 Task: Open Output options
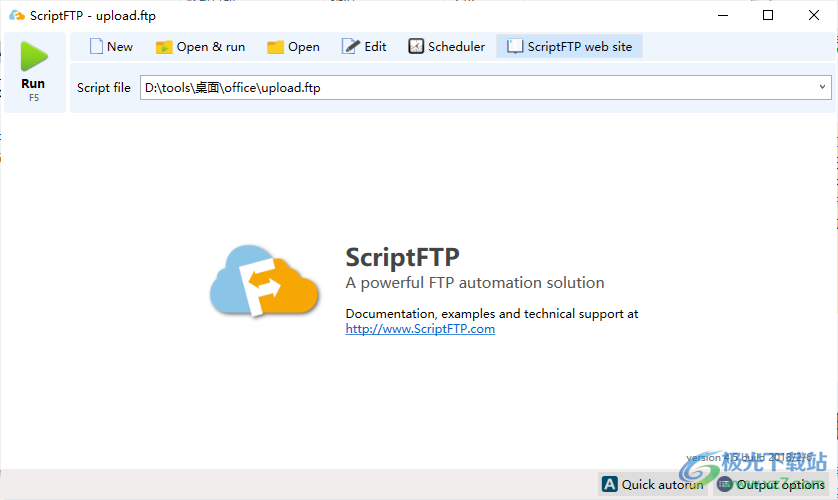(x=771, y=485)
